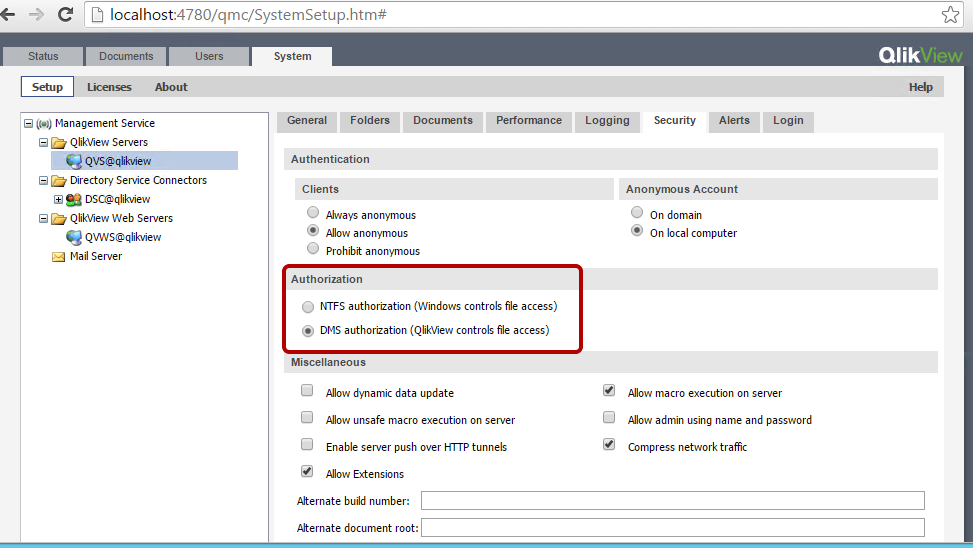Open the System tab
This screenshot has height=548, width=973.
tap(292, 56)
